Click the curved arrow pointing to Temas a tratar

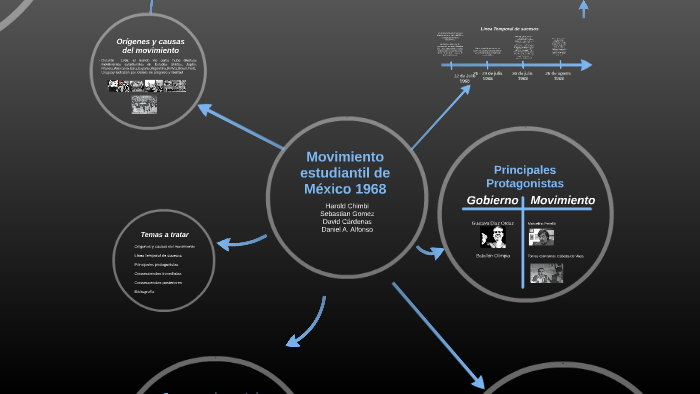click(x=242, y=242)
